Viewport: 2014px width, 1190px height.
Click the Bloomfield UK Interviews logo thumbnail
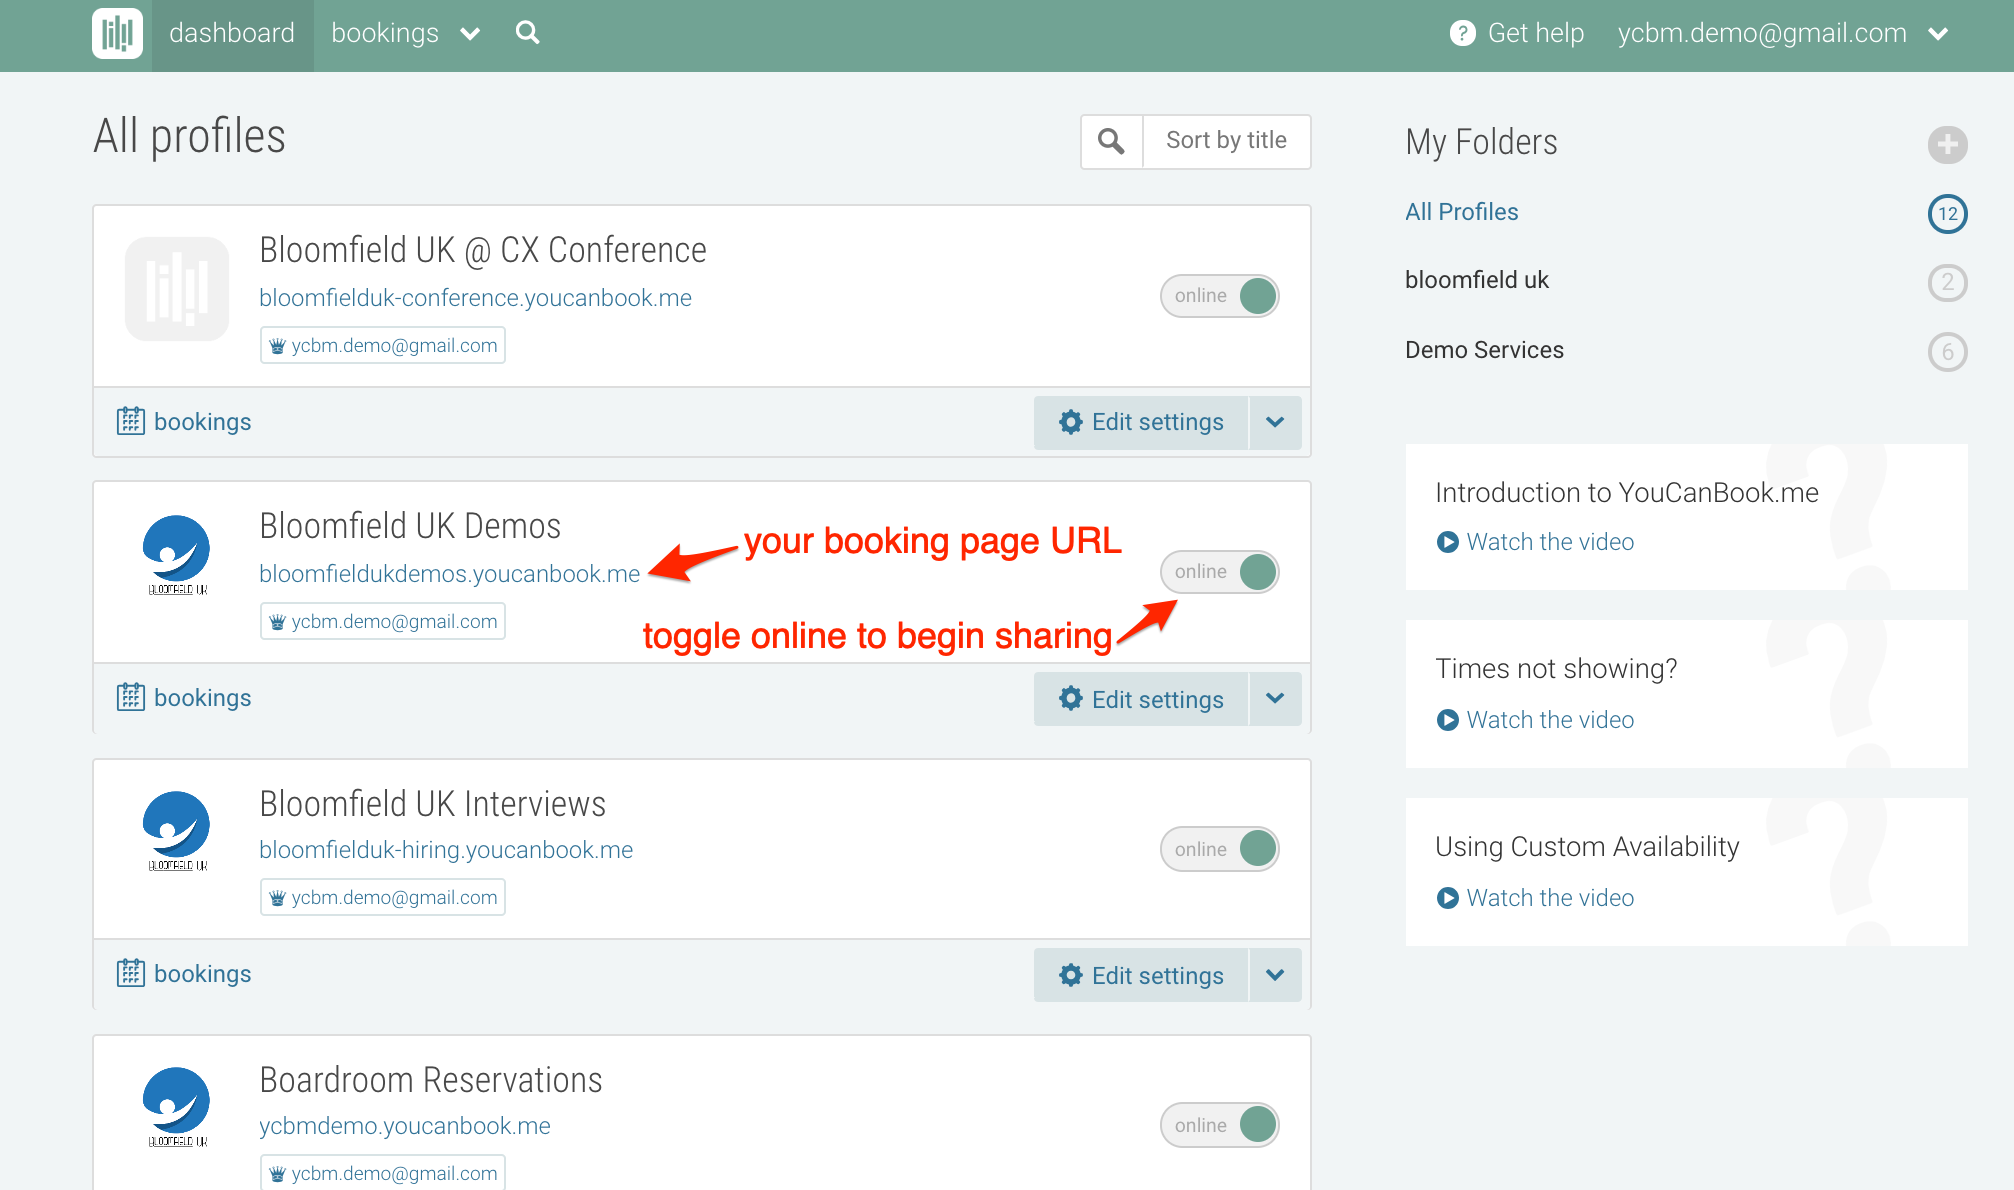pyautogui.click(x=177, y=831)
